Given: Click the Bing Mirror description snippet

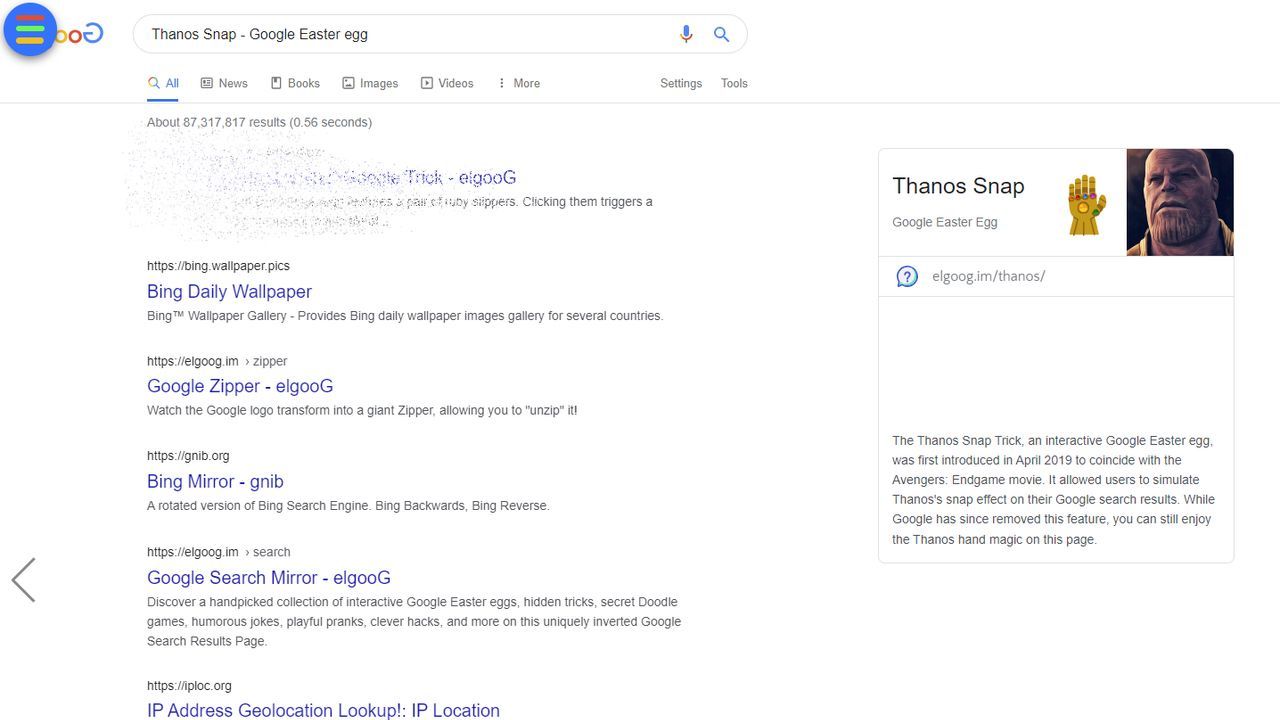Looking at the screenshot, I should [348, 505].
